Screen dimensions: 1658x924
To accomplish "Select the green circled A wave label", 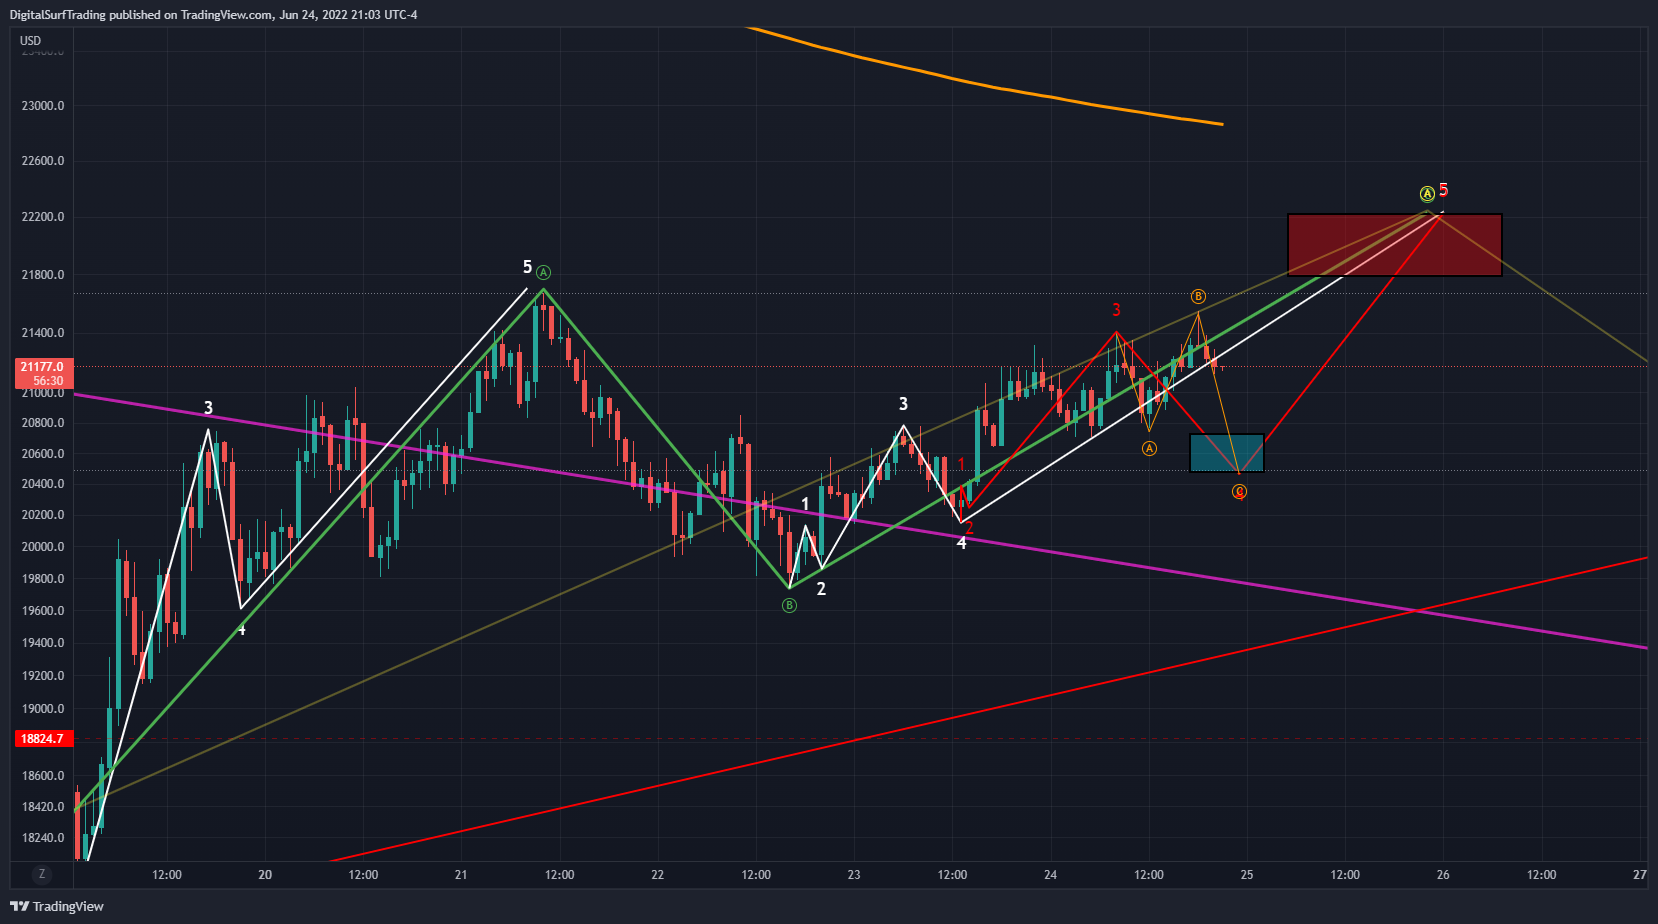I will point(543,272).
